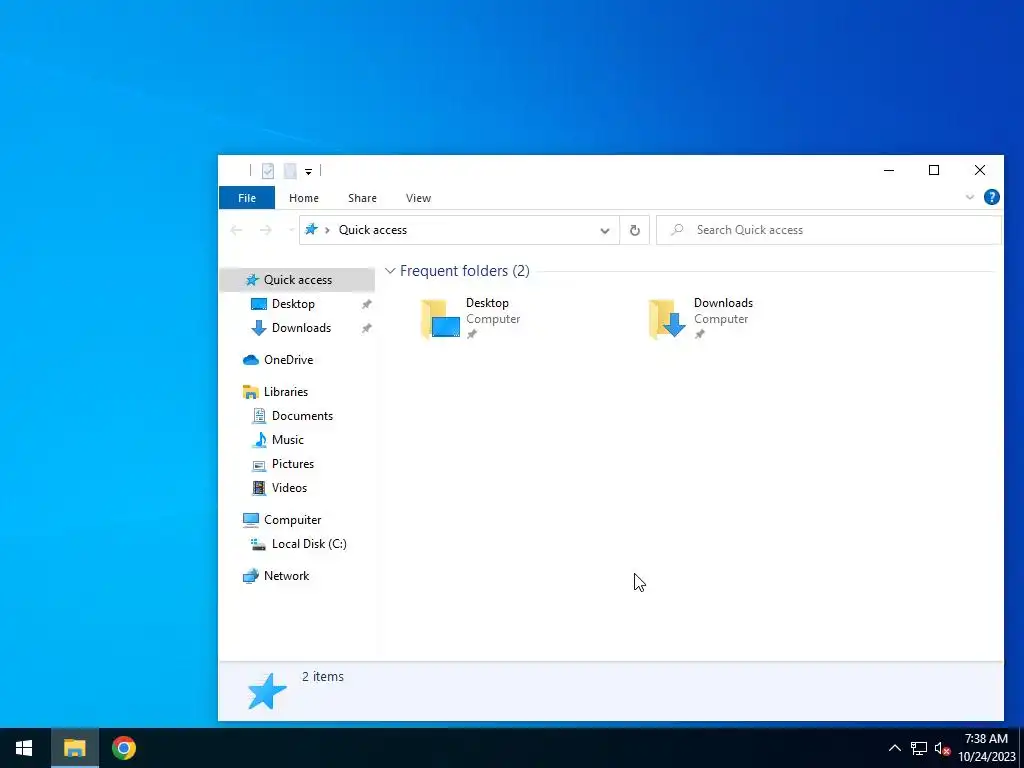Expand the ribbon with the chevron
Viewport: 1024px width, 768px height.
969,197
